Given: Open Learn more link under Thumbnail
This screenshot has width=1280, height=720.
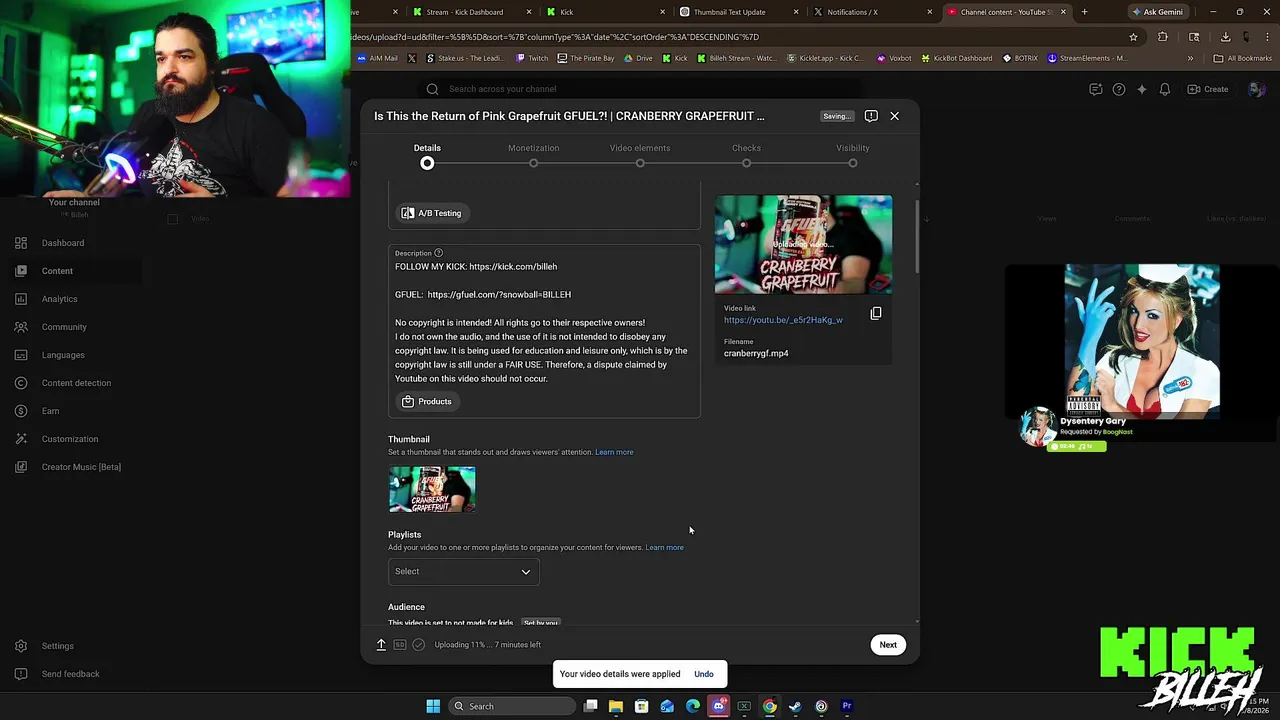Looking at the screenshot, I should pyautogui.click(x=614, y=452).
